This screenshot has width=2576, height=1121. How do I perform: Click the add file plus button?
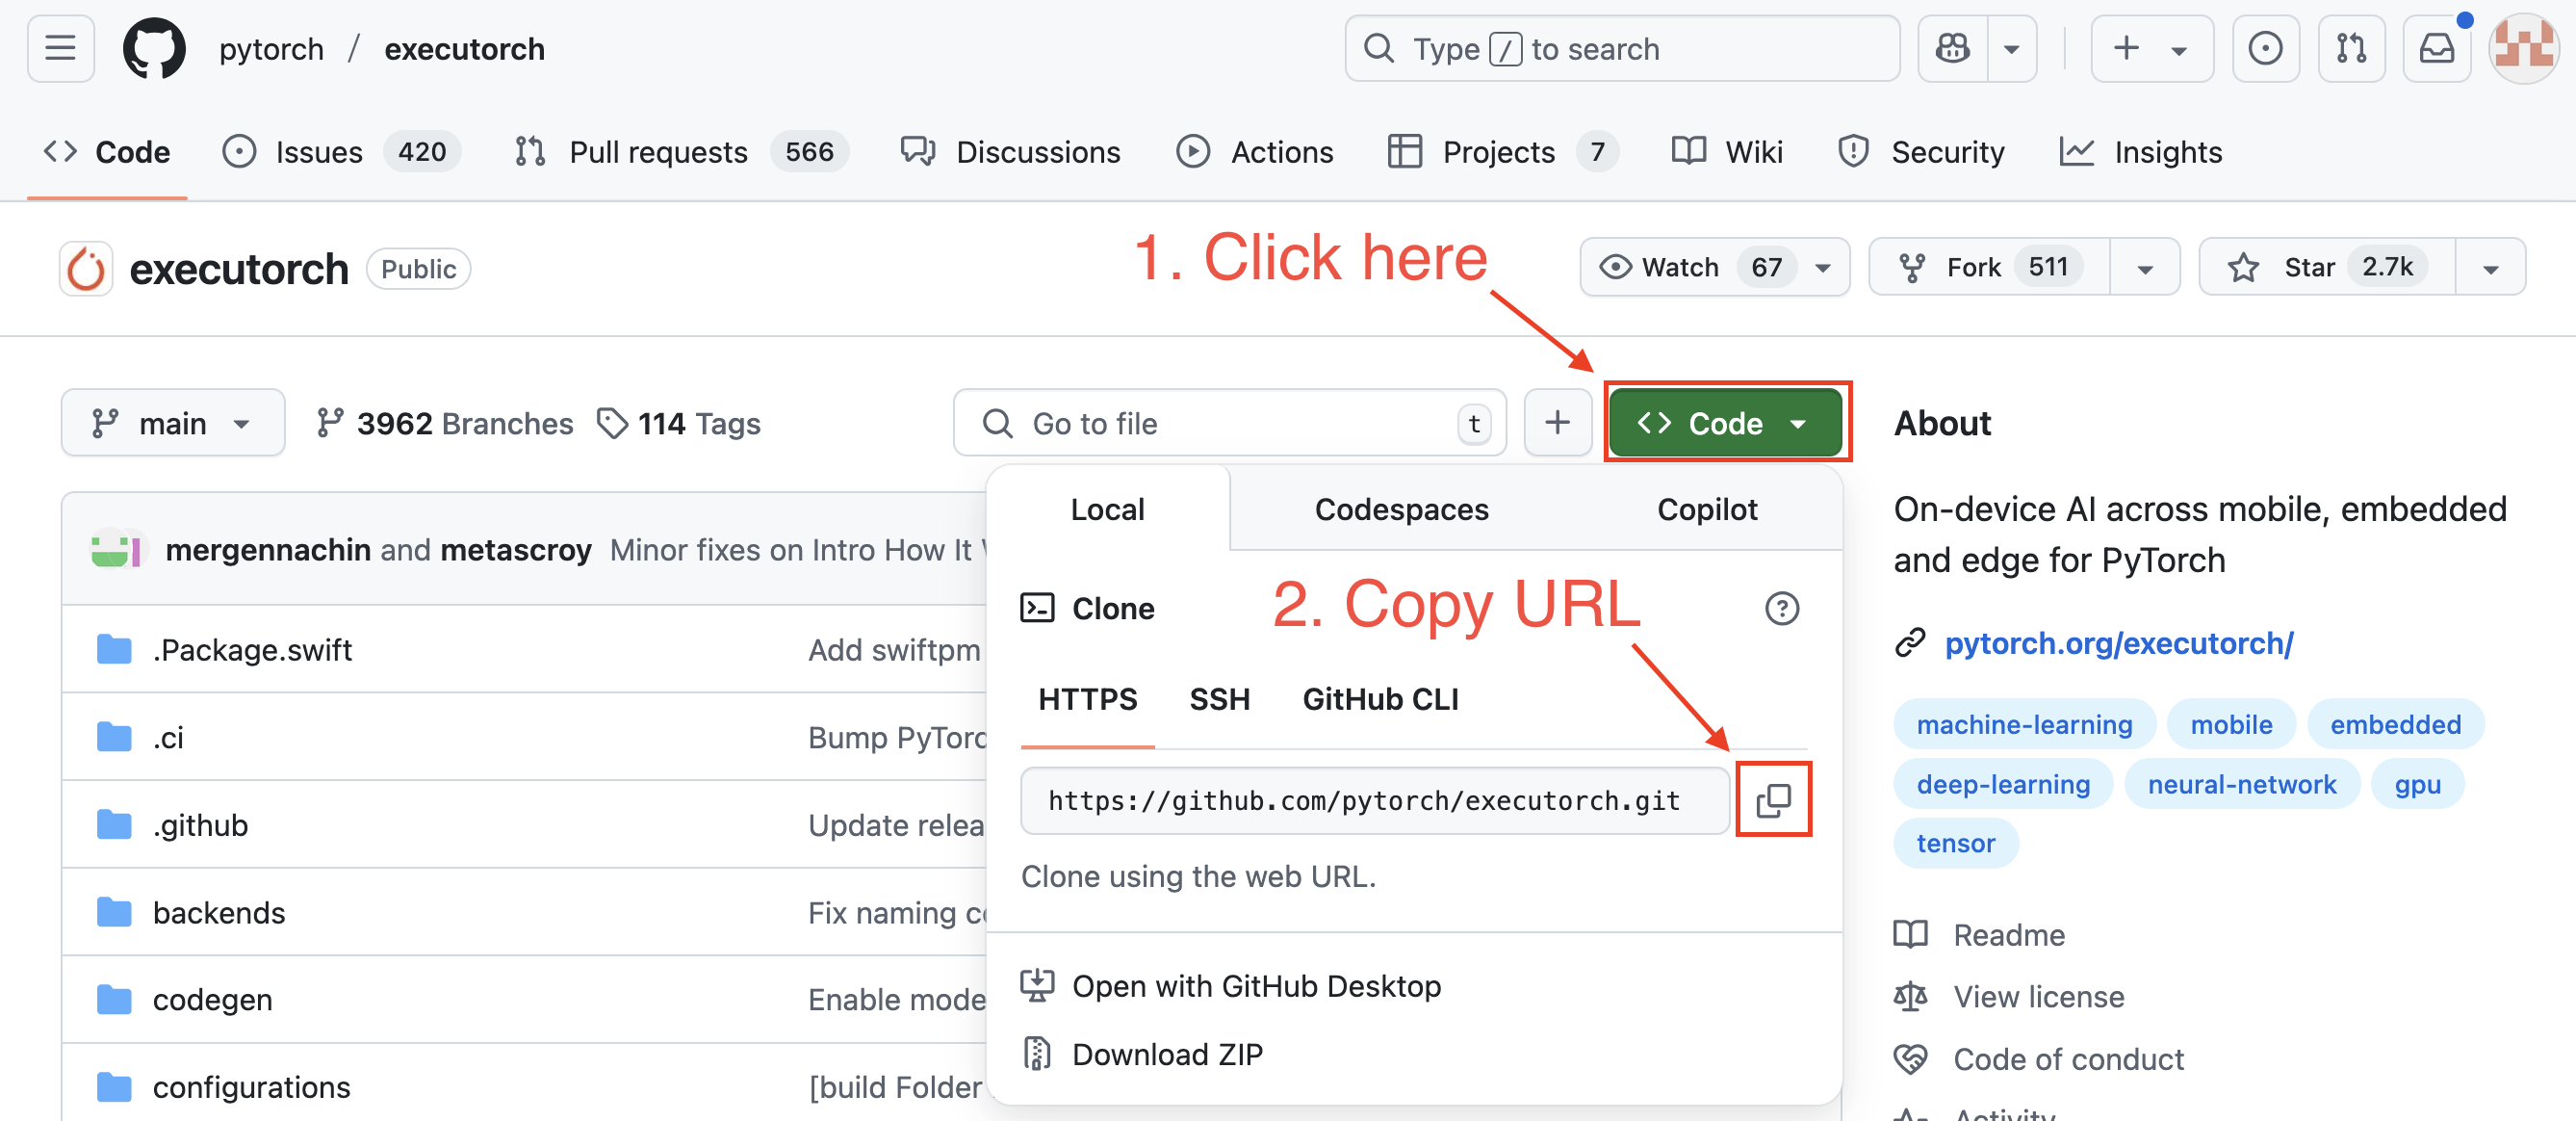(x=1557, y=423)
